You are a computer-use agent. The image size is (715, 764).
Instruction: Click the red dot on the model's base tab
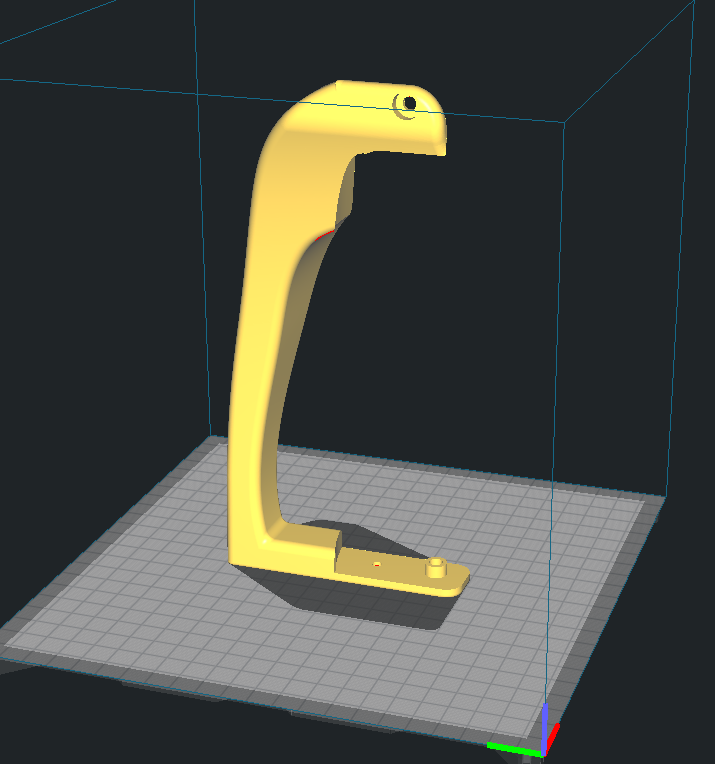pos(377,564)
